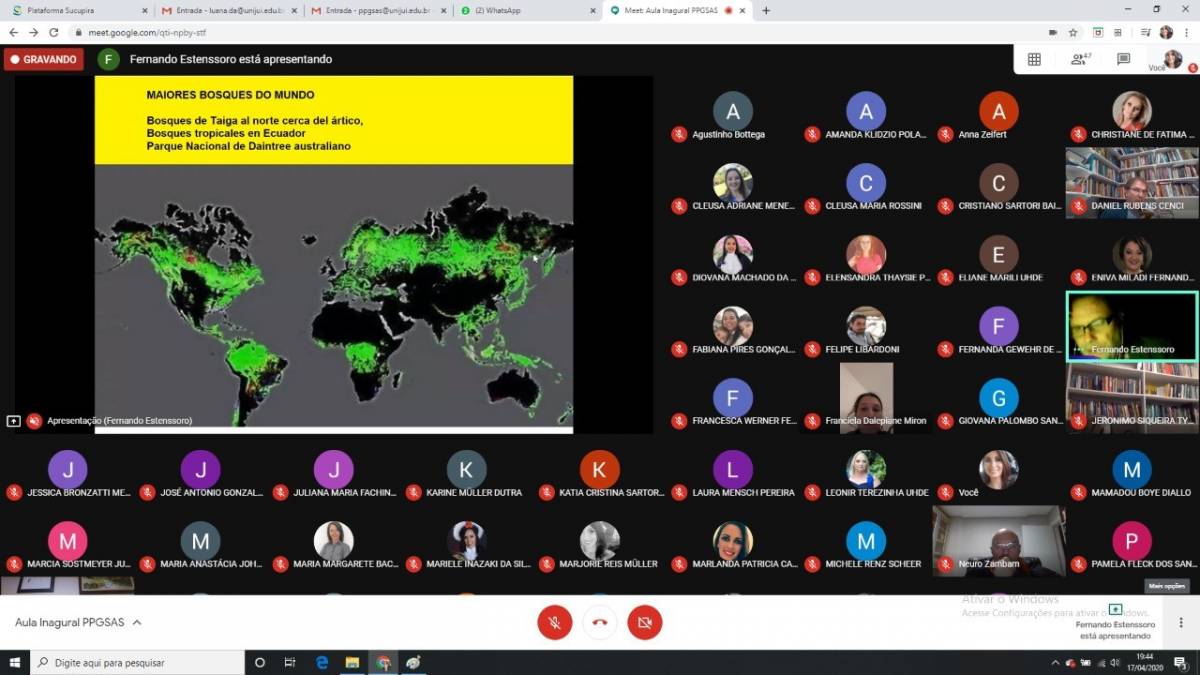Show the participants list icon
Viewport: 1200px width, 675px height.
1080,59
